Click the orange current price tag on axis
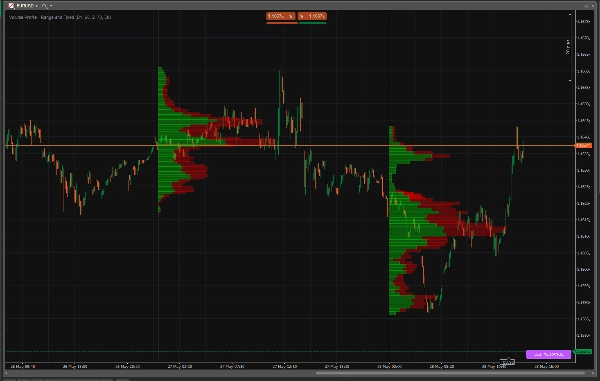600x381 pixels. click(x=584, y=146)
